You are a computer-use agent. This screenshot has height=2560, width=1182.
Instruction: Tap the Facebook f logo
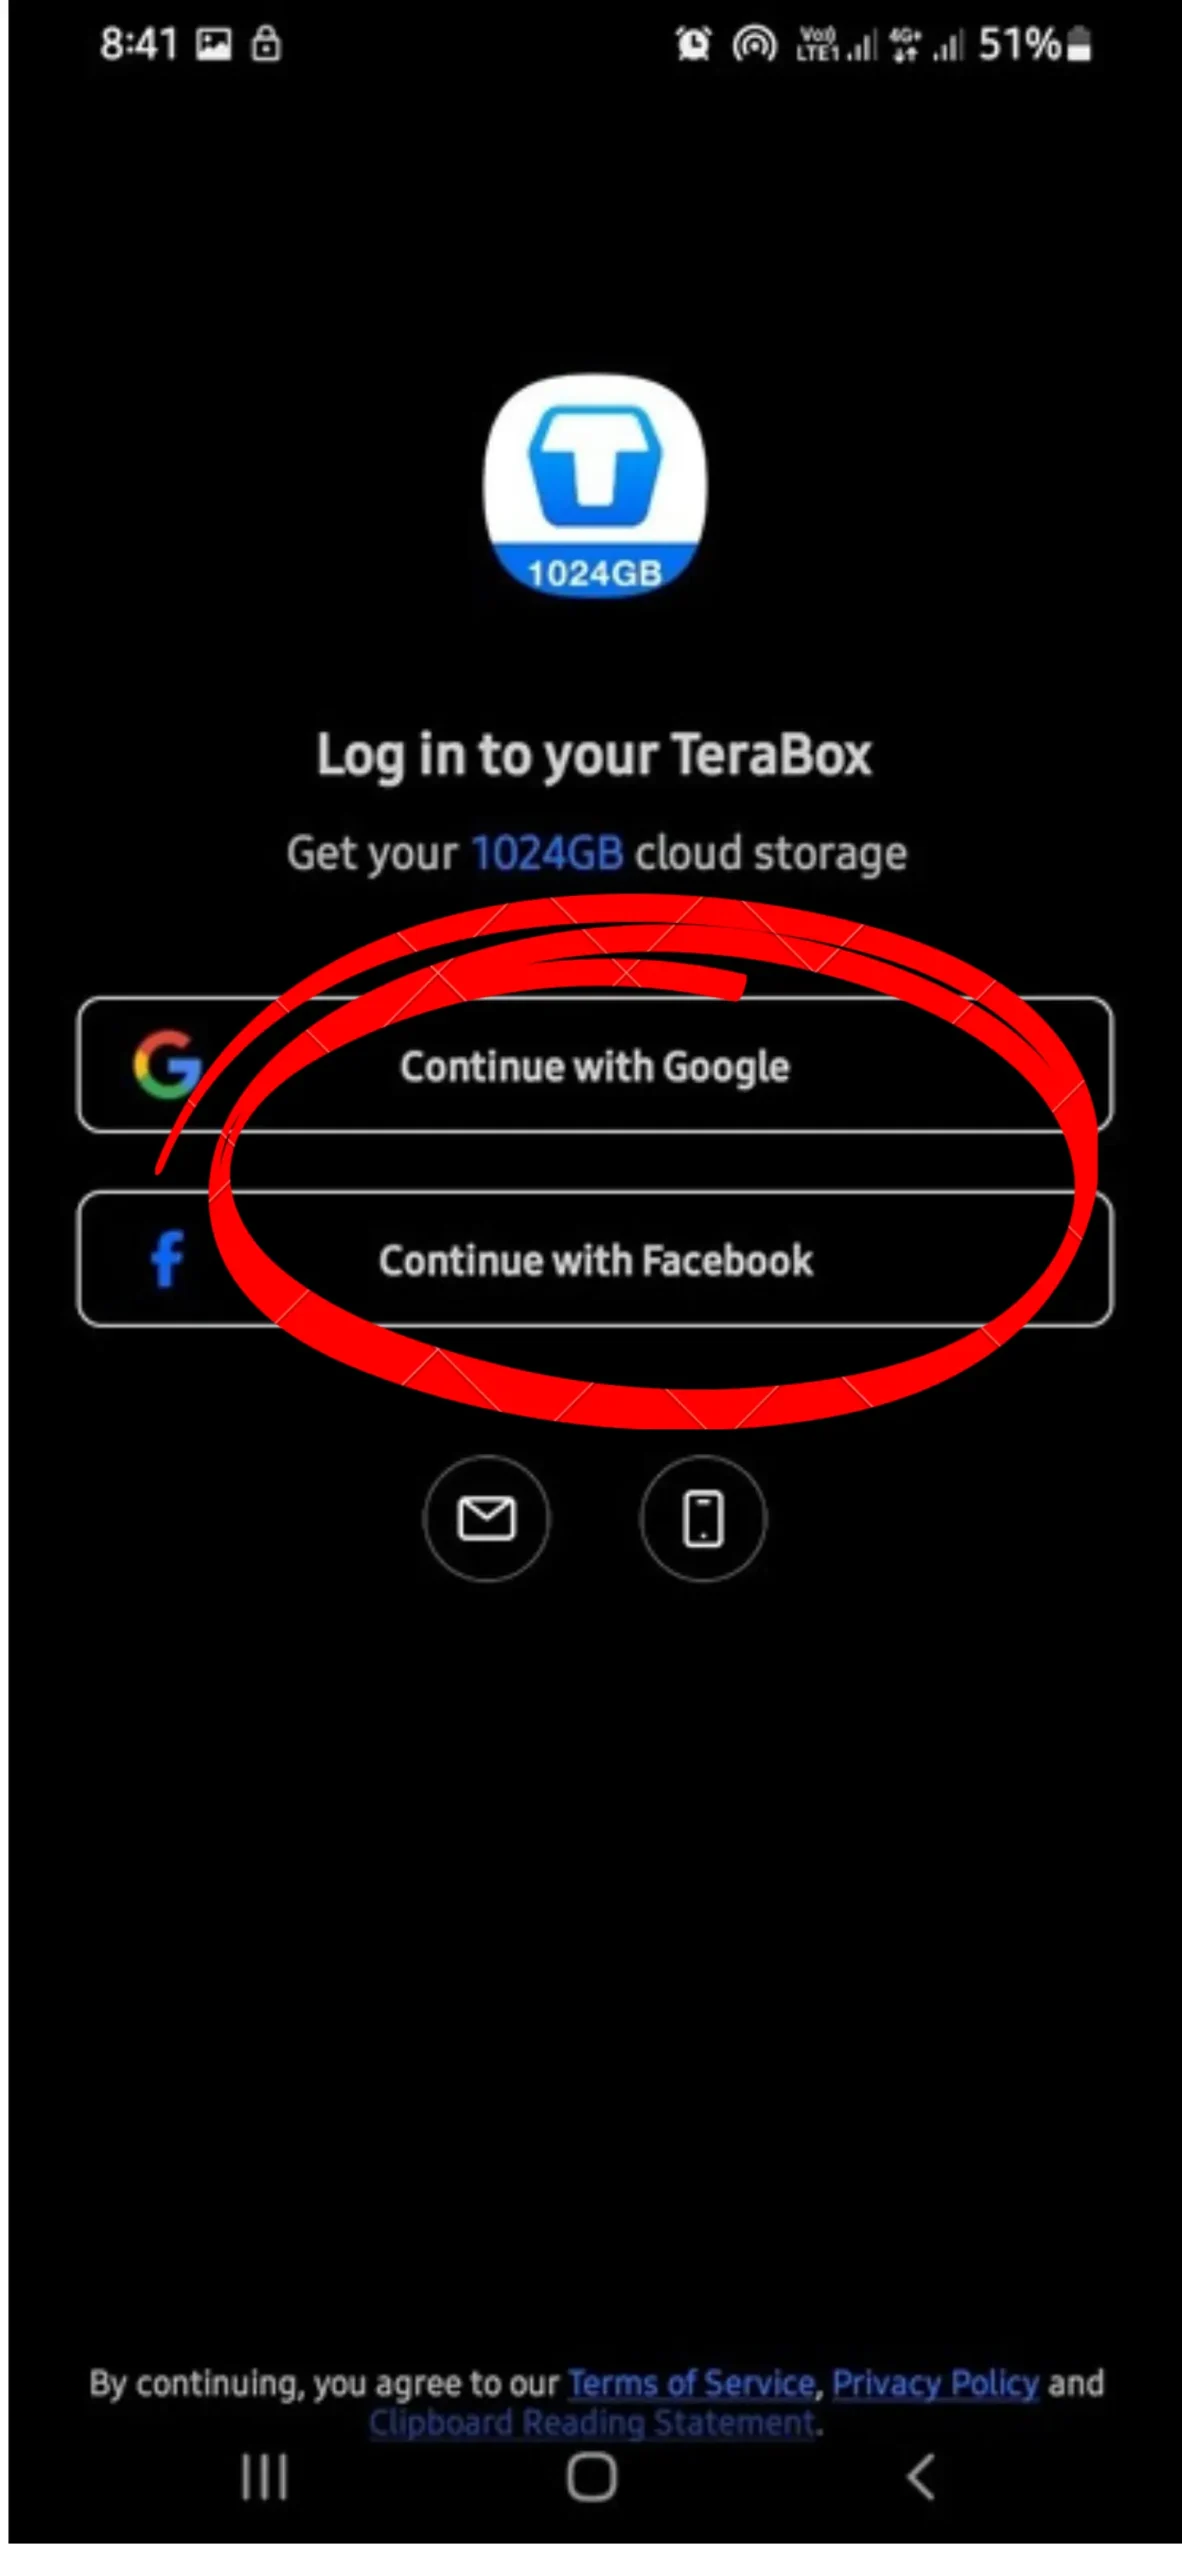167,1258
